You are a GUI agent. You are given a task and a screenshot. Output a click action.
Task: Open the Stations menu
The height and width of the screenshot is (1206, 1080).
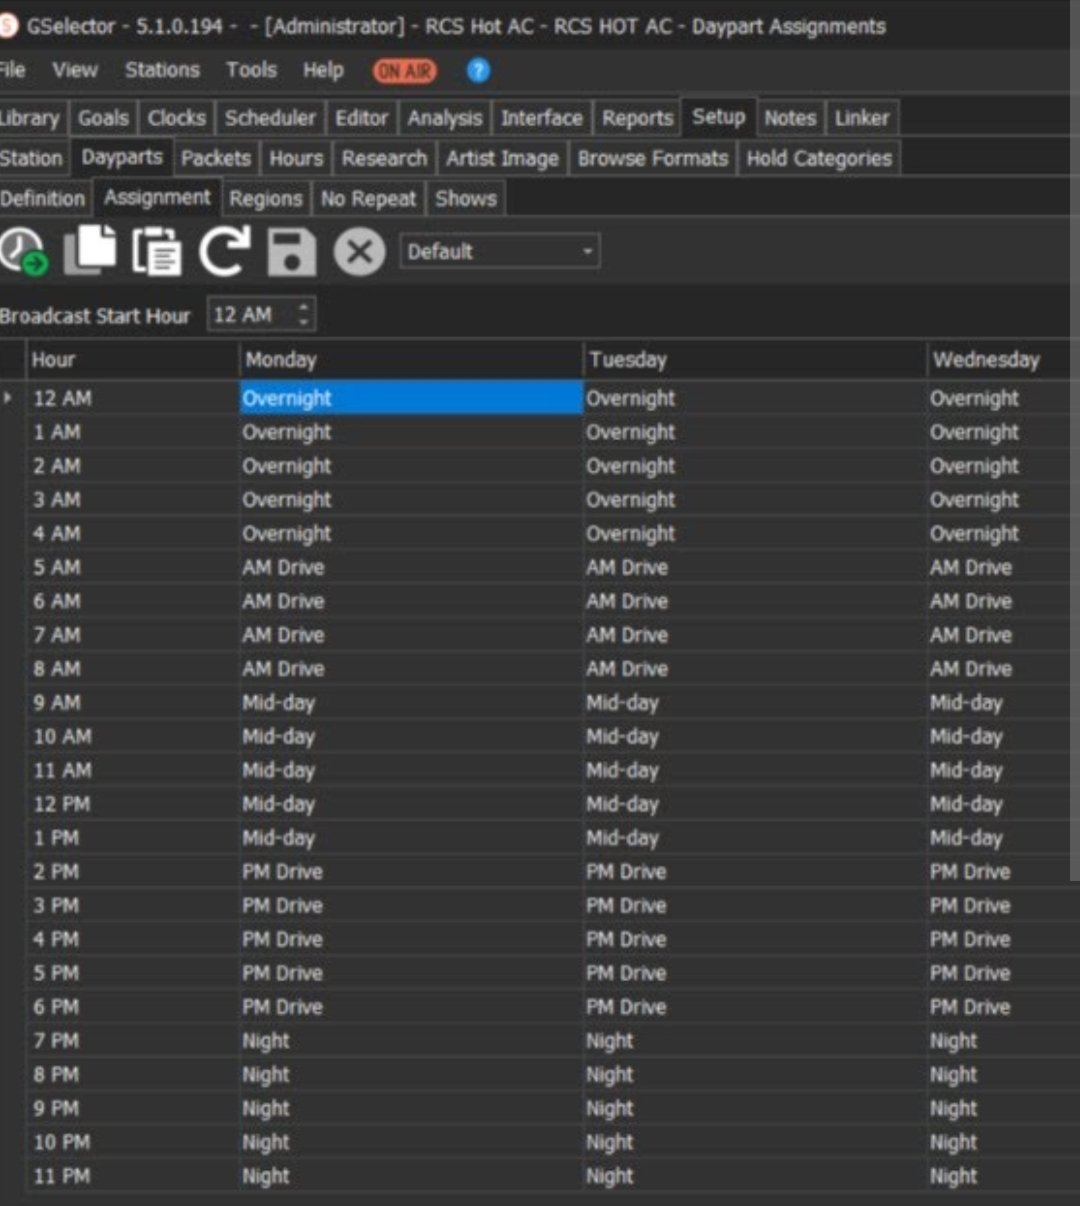[162, 70]
